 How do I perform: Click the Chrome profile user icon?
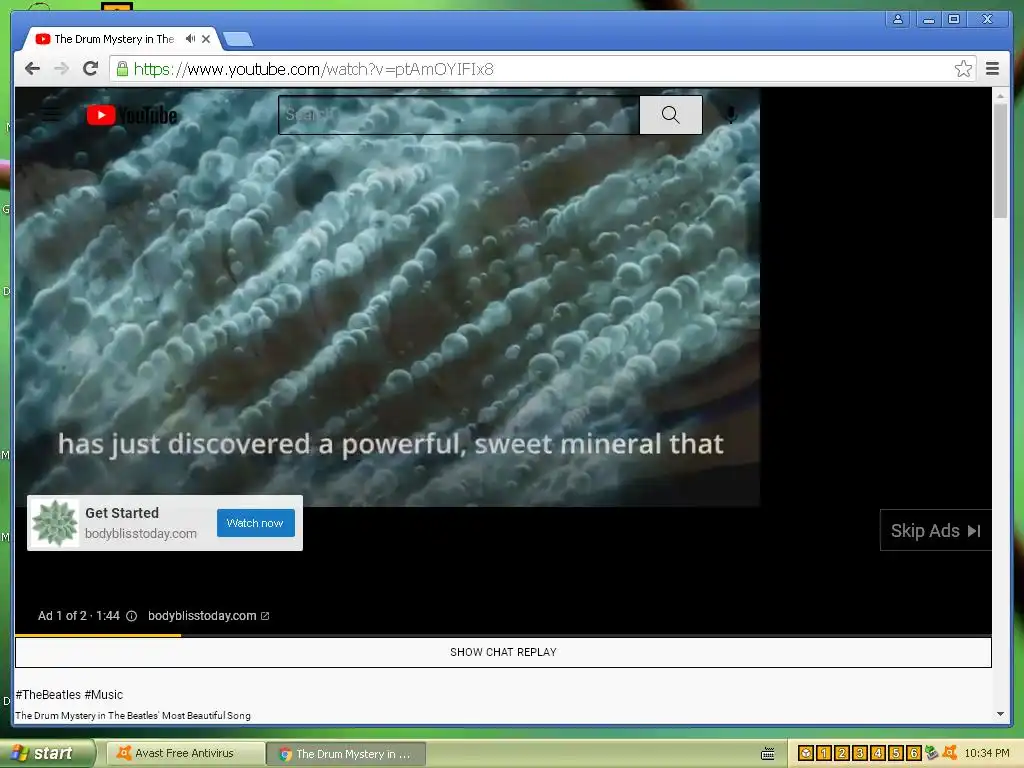point(898,19)
